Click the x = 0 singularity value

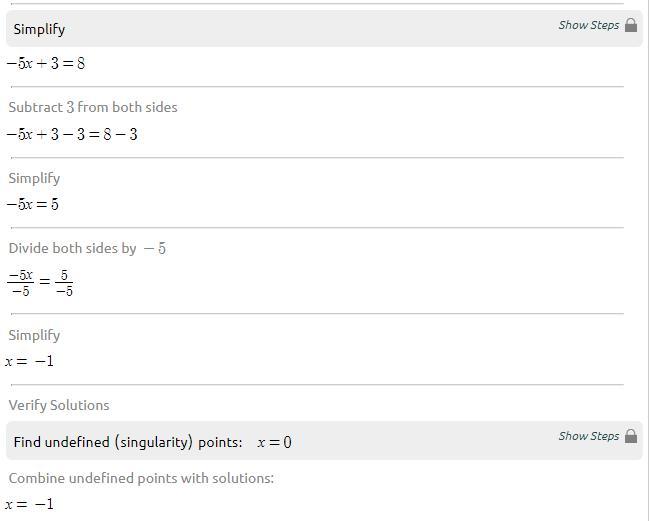pyautogui.click(x=274, y=442)
